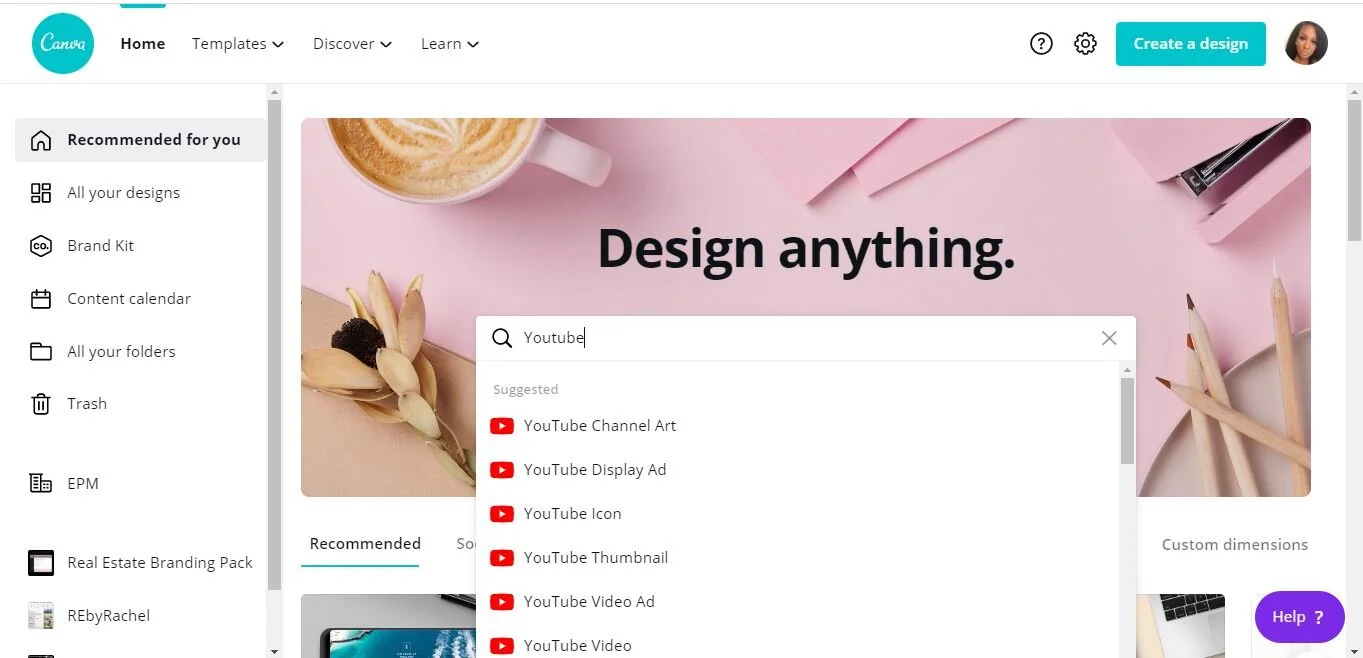Click YouTube logo beside Video Ad suggestion

coord(502,602)
